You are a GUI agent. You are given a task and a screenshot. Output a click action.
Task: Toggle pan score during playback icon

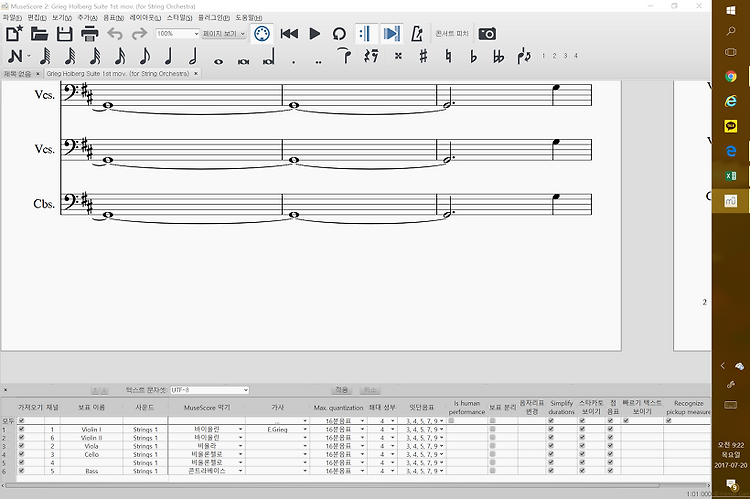pos(391,33)
